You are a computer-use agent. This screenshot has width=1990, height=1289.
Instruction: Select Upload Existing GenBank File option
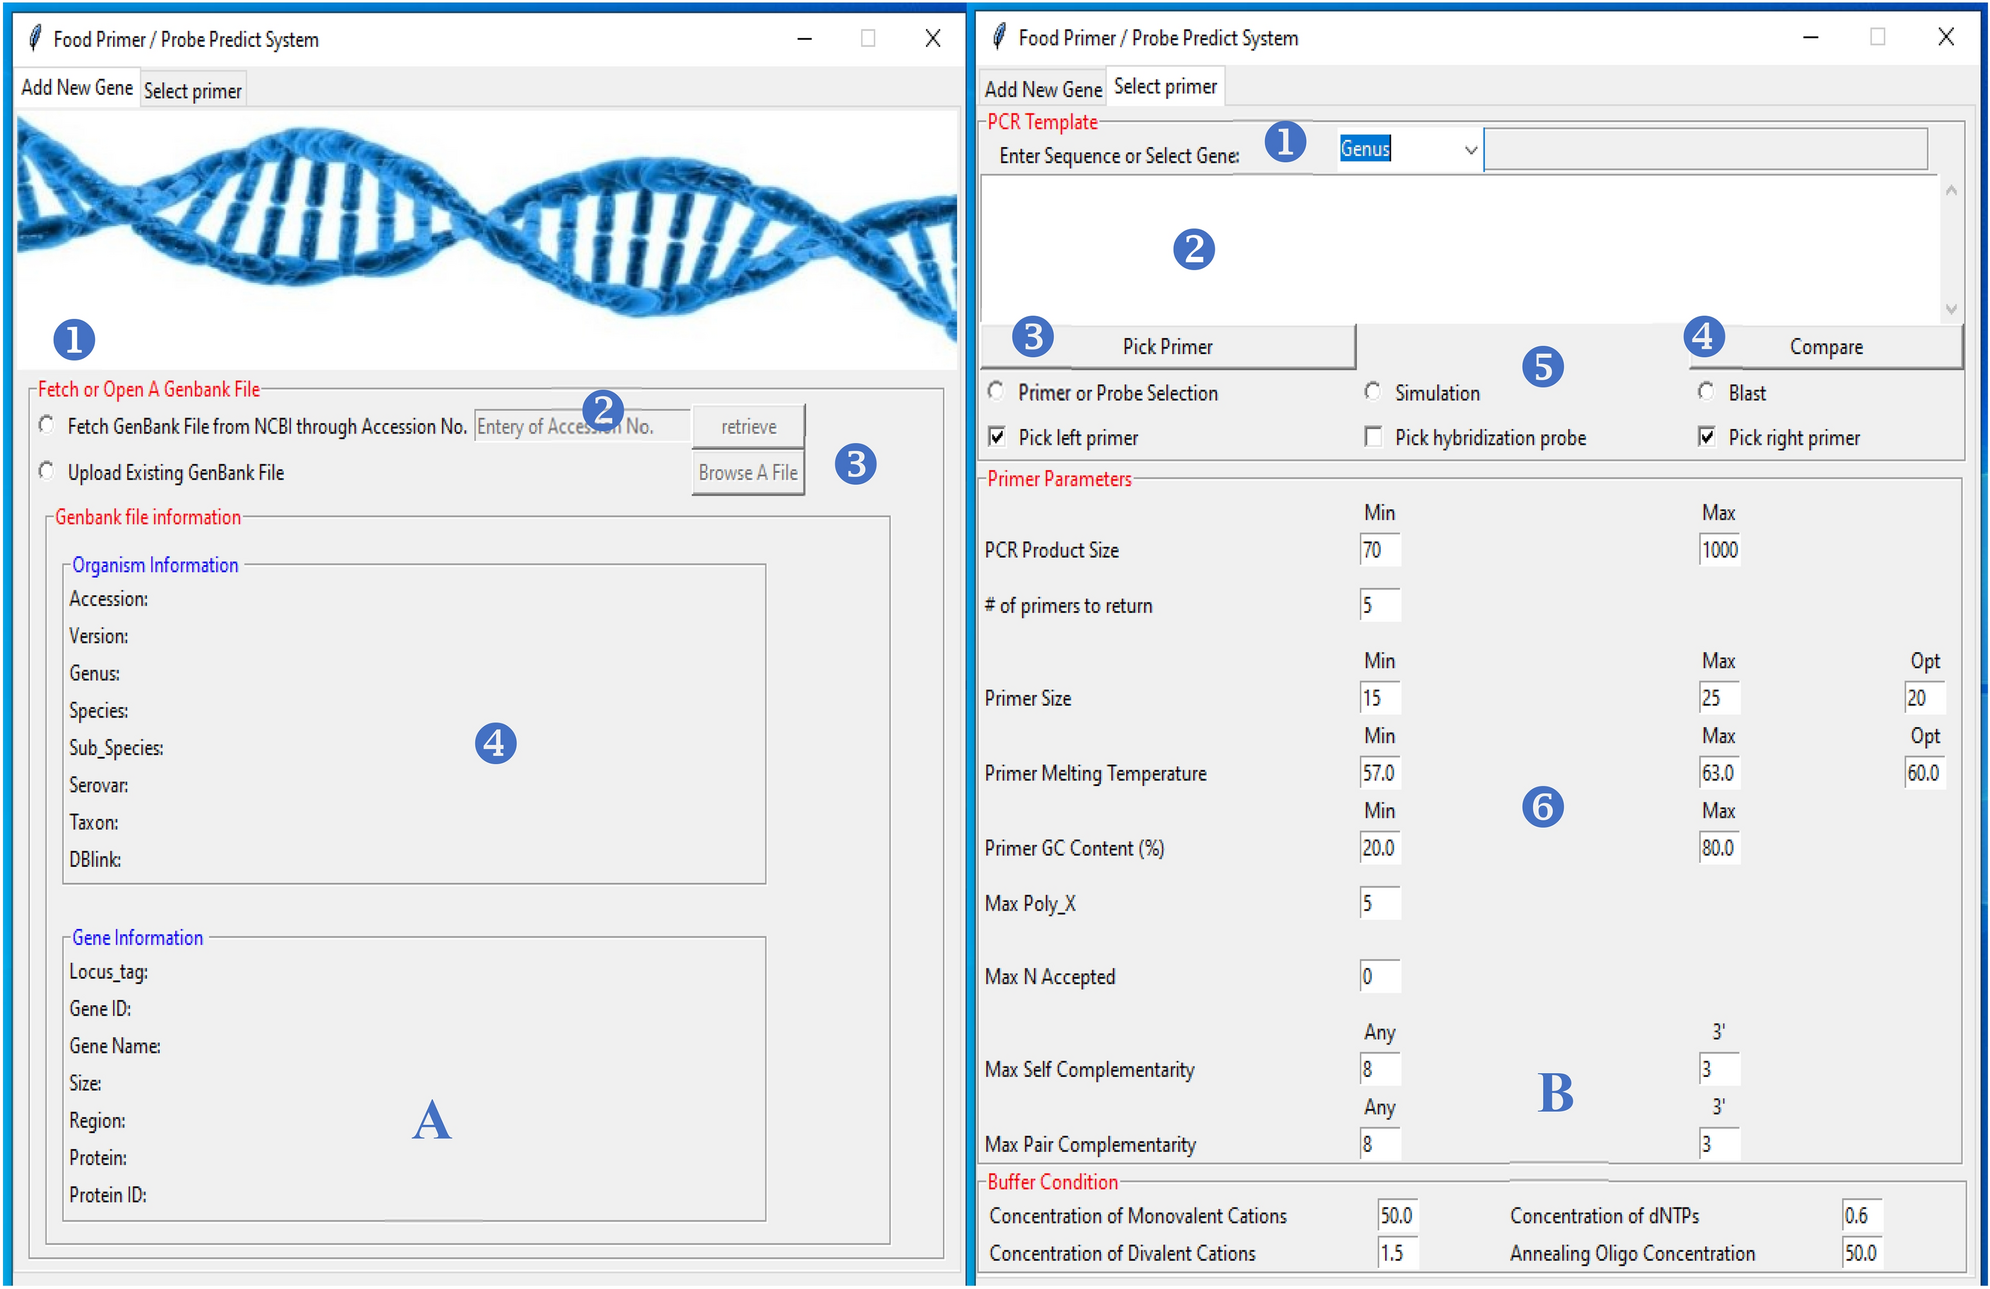(x=46, y=471)
